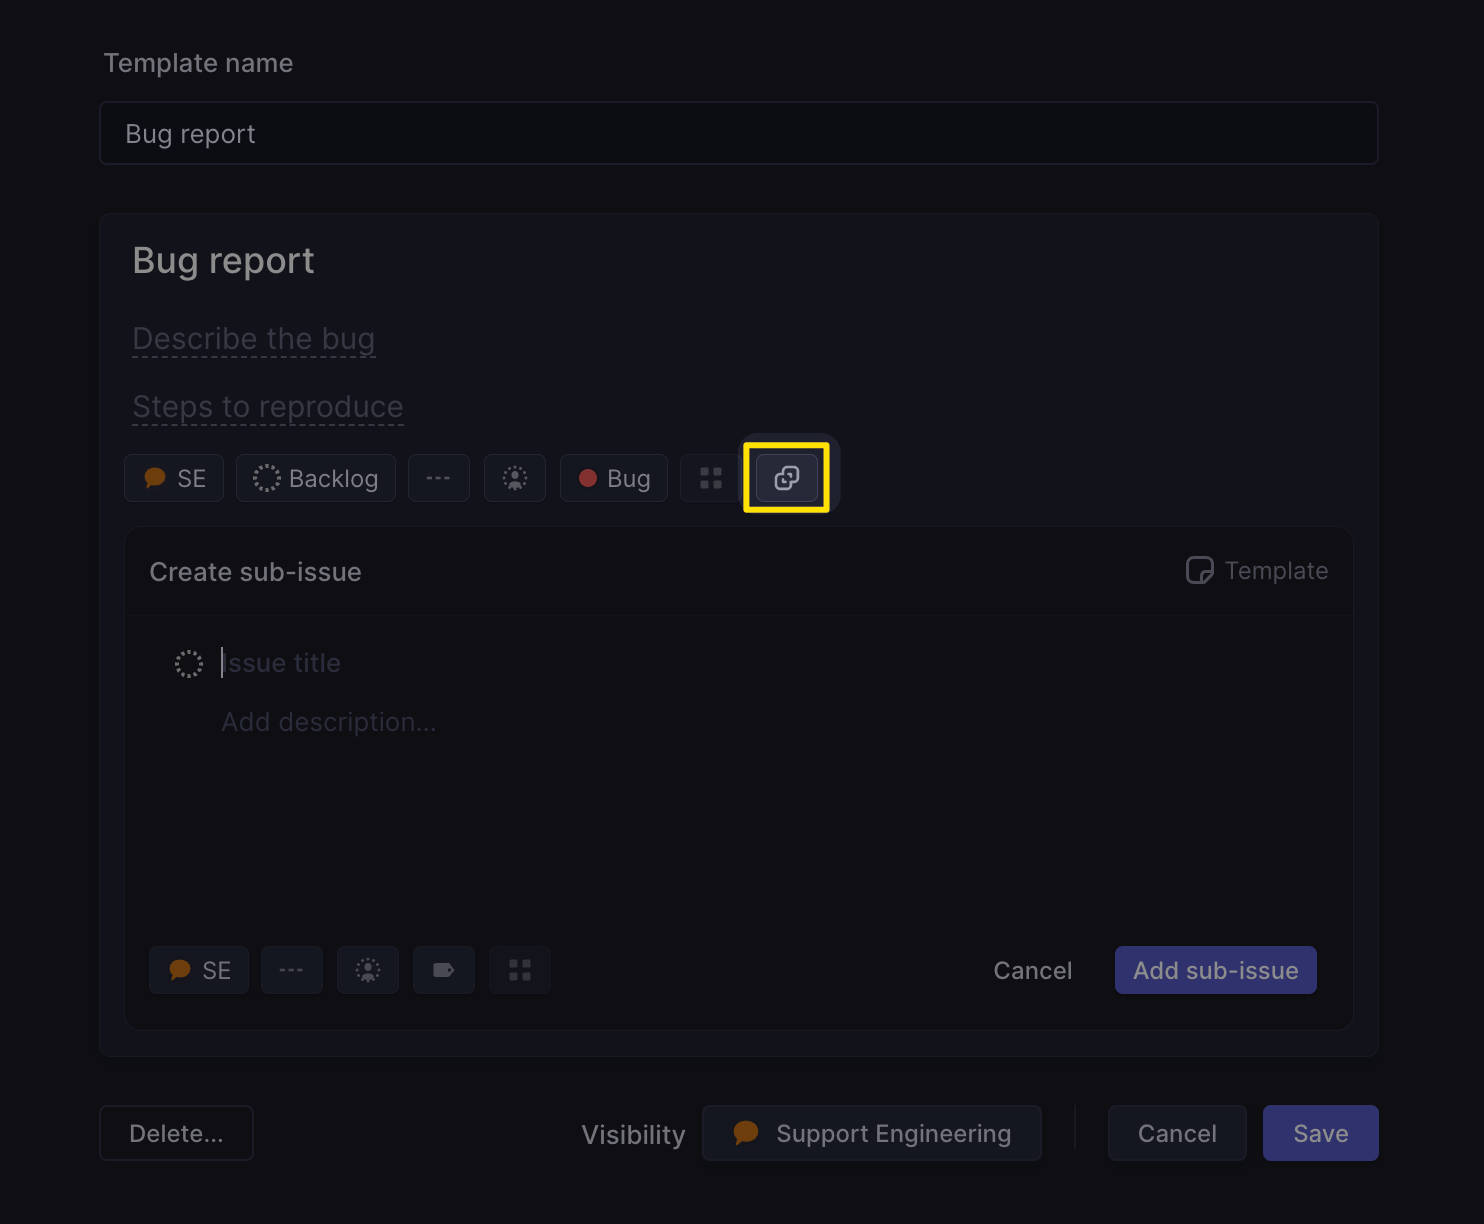
Task: Click the highlighted sub-issue link icon
Action: tap(786, 478)
